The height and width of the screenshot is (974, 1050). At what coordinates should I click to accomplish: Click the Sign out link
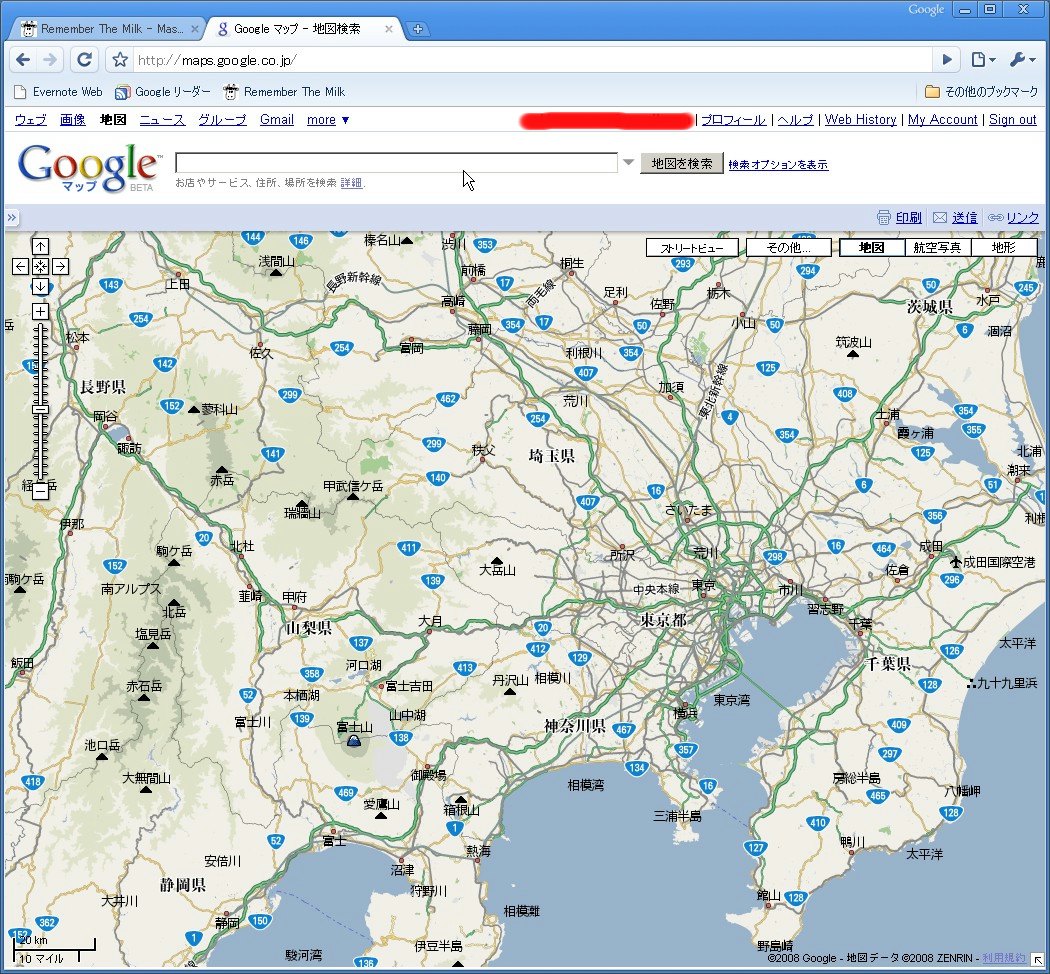coord(1012,120)
